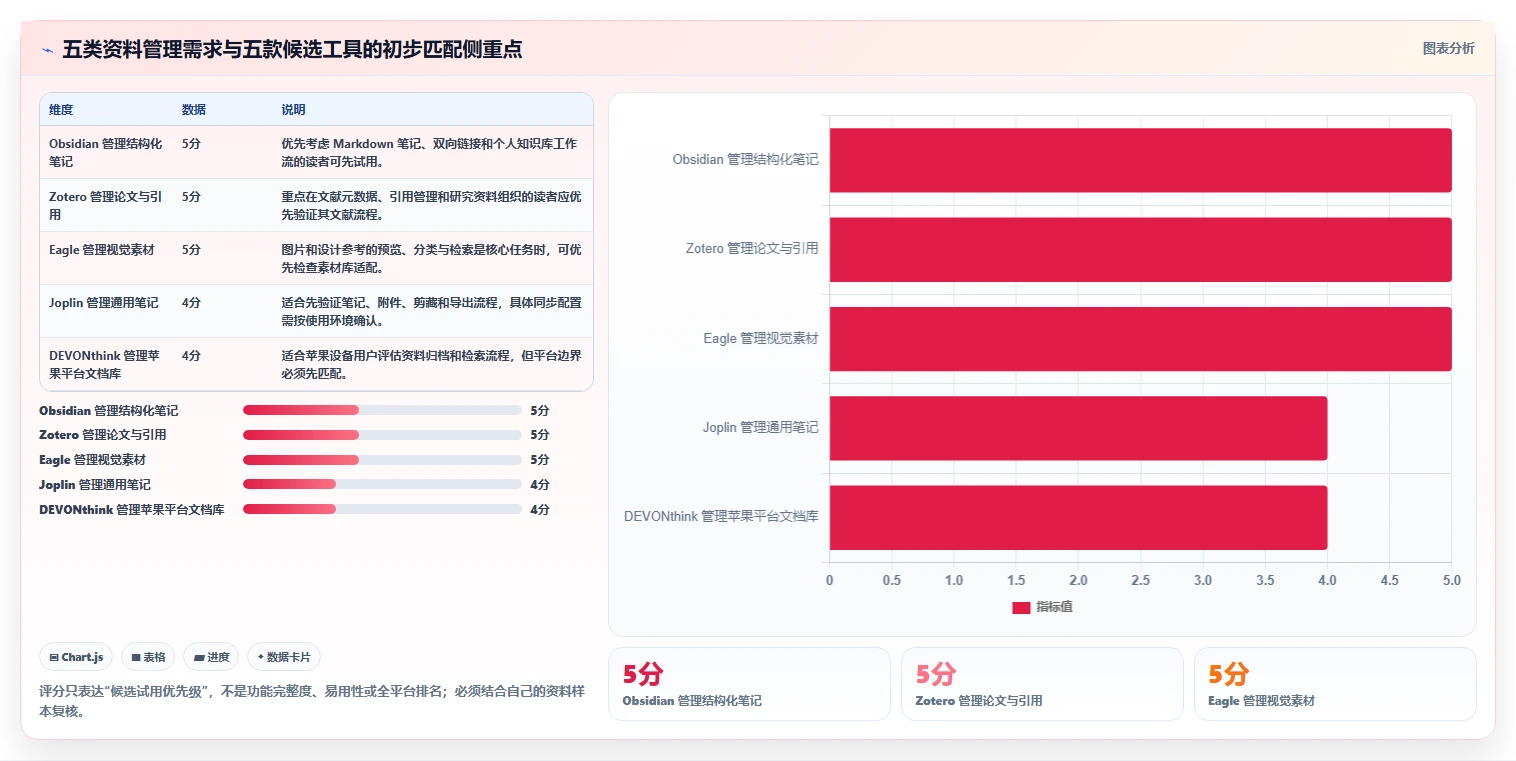
Task: Click the 数据 column header
Action: pyautogui.click(x=194, y=110)
